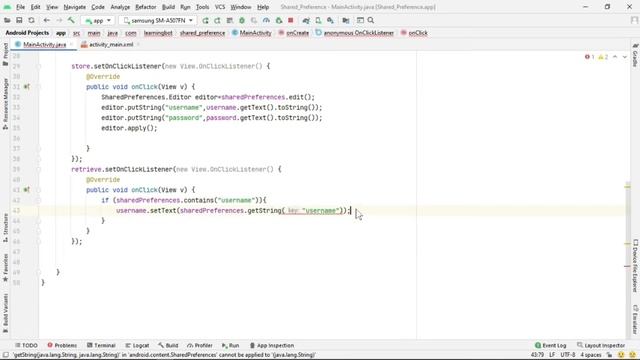Collapse the code fold at line 29
640x360 pixels.
point(38,66)
